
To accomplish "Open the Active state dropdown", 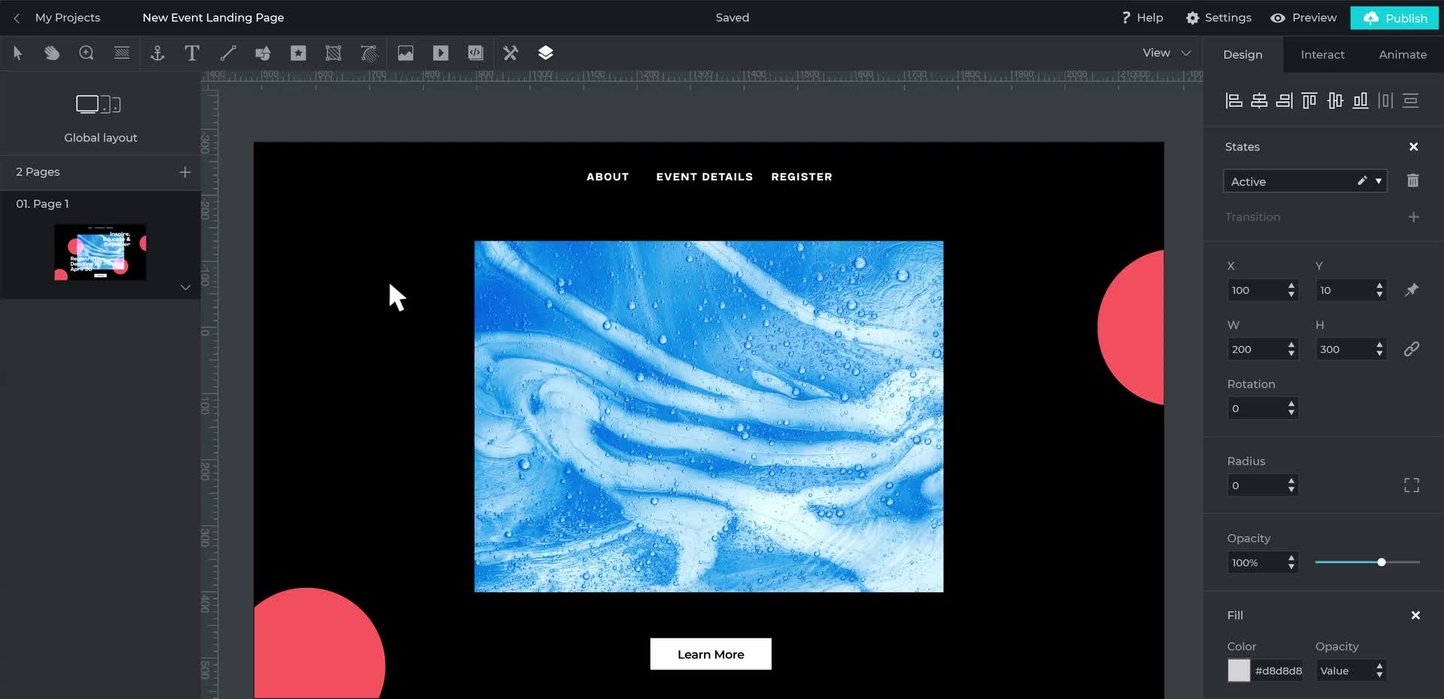I will (x=1379, y=181).
